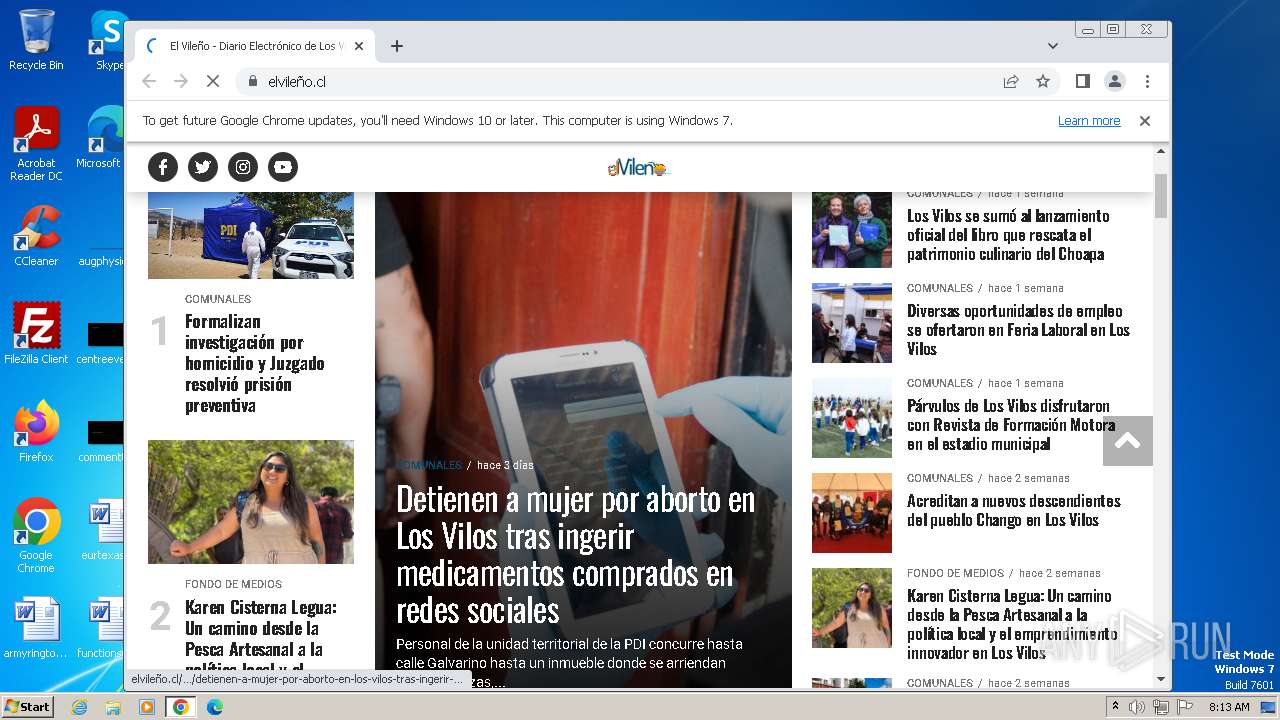Open Acrobat Reader DC desktop icon
This screenshot has height=720, width=1280.
(x=36, y=145)
